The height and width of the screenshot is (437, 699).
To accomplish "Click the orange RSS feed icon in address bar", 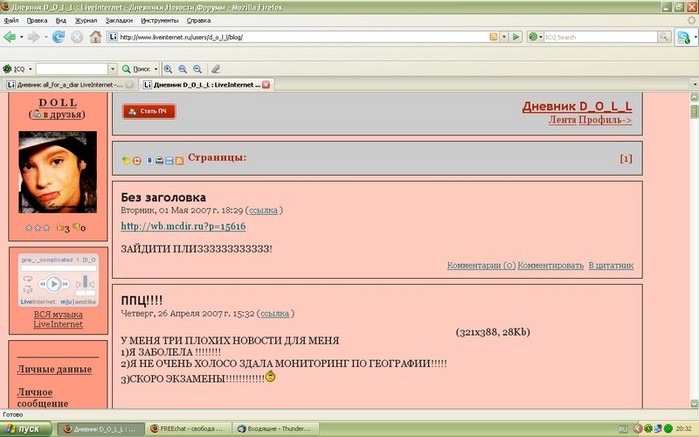I will 493,37.
